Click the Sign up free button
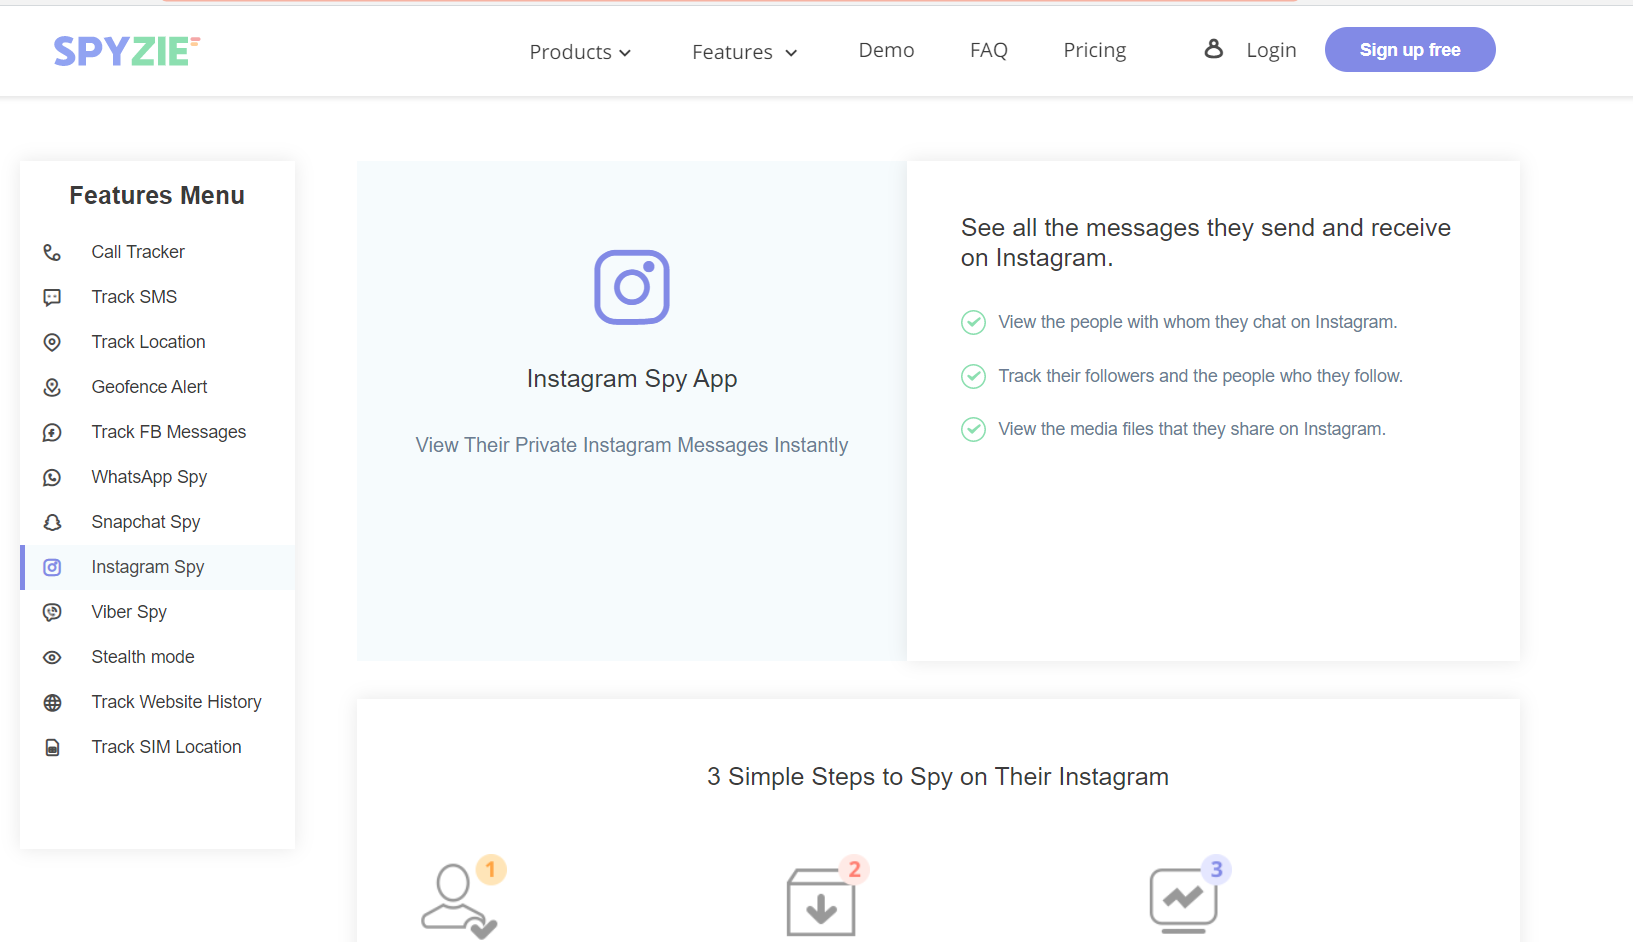 [1410, 50]
